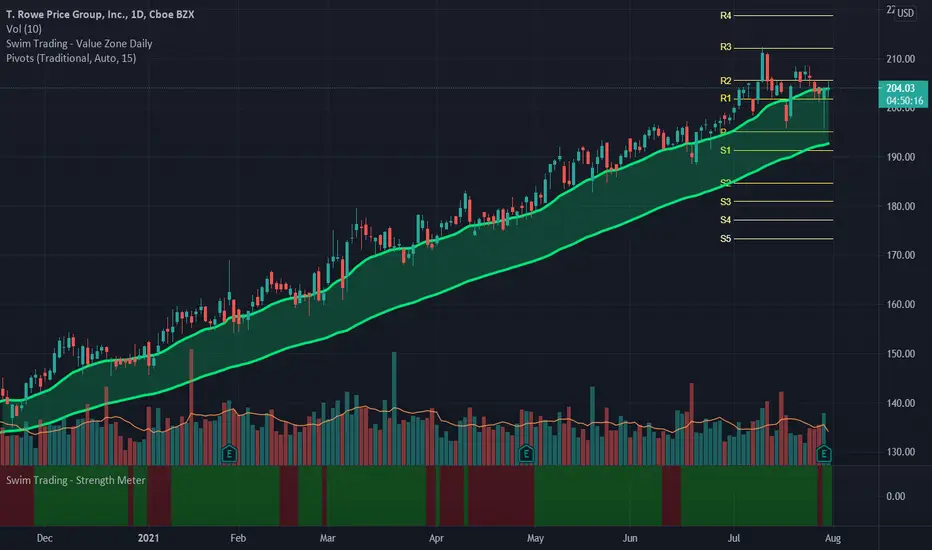Click the S1 pivot level label
This screenshot has width=932, height=550.
click(x=726, y=150)
